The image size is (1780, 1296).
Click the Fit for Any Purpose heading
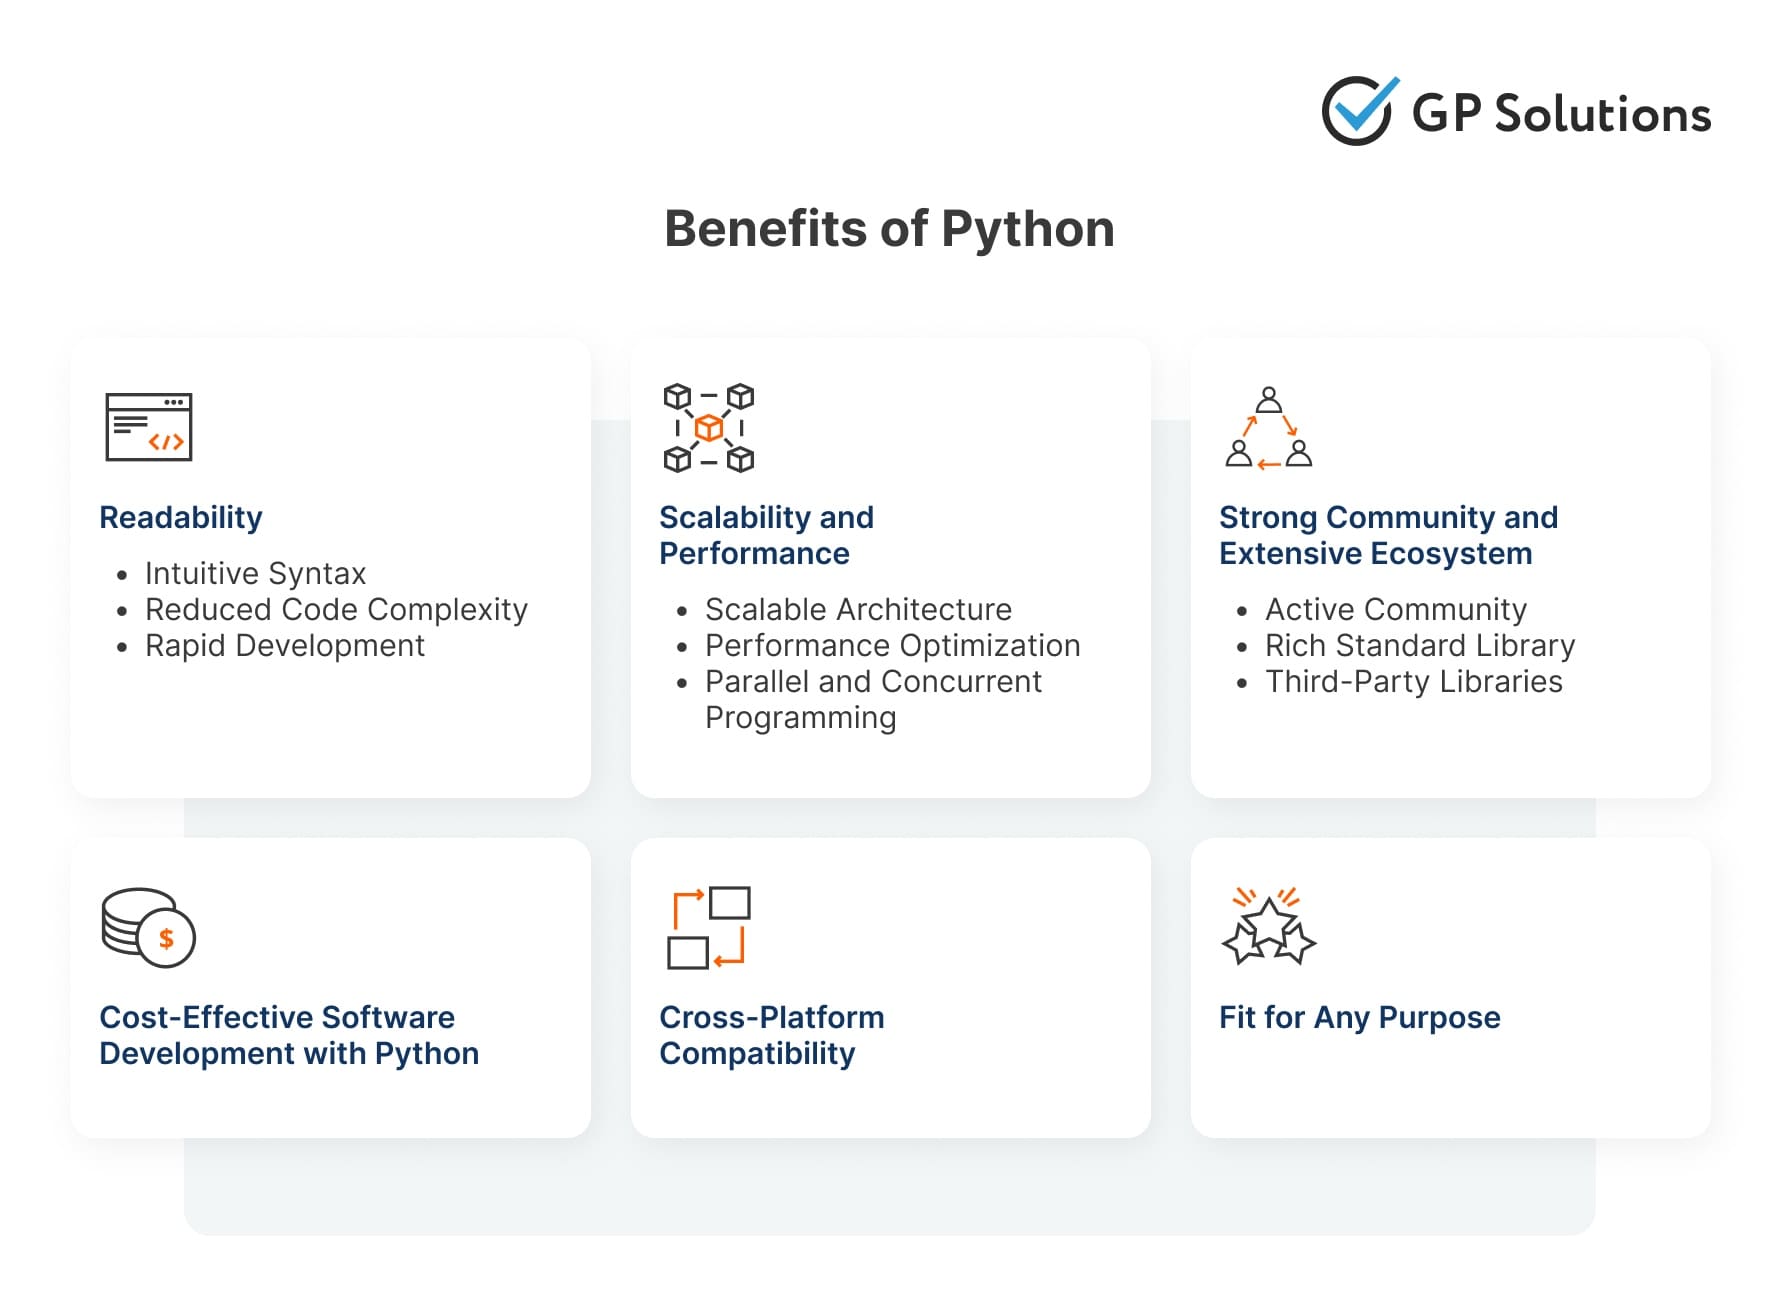pos(1359,1017)
